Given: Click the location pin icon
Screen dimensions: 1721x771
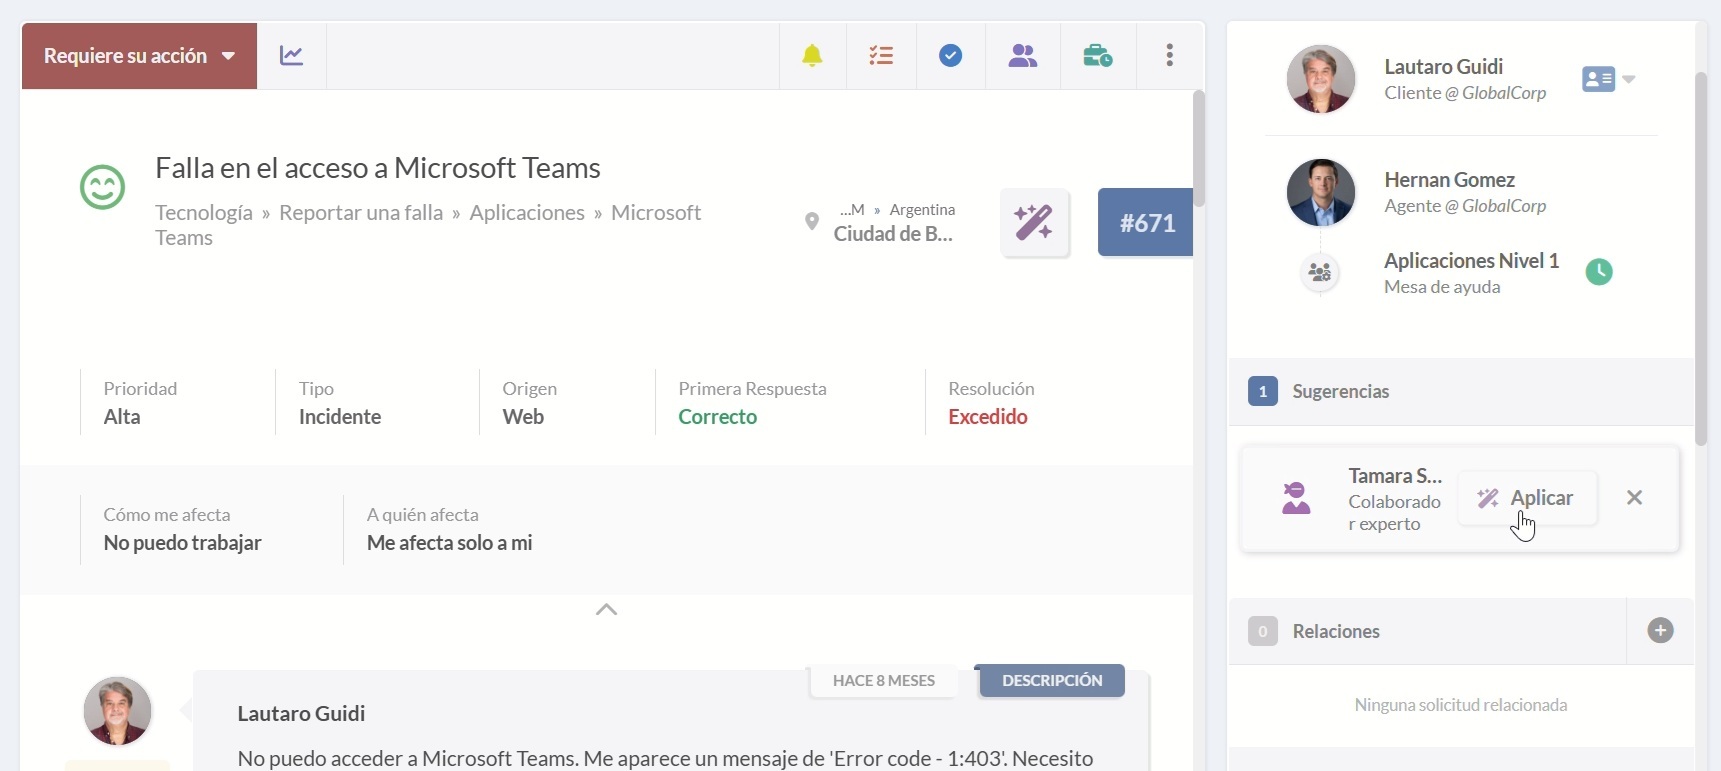Looking at the screenshot, I should (812, 222).
